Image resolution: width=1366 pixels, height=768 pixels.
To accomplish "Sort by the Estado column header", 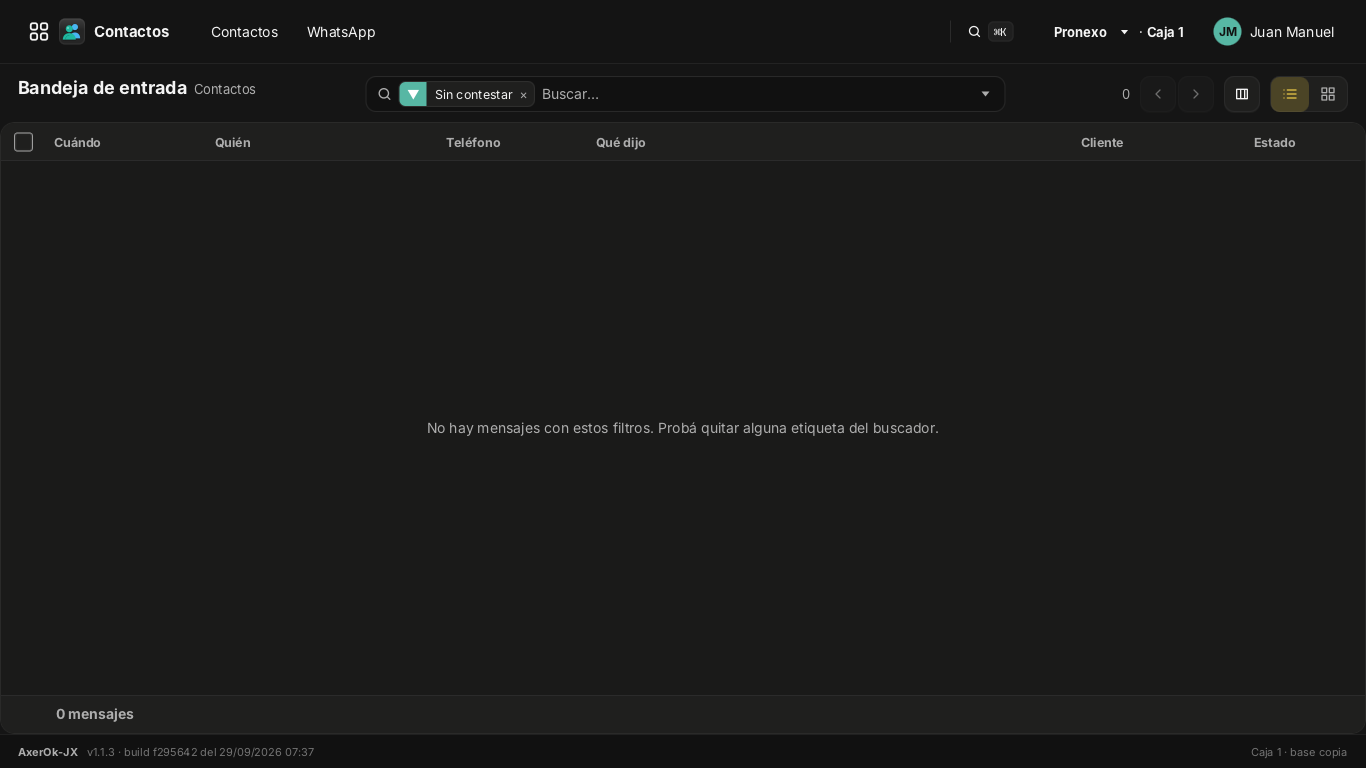I will (x=1275, y=143).
